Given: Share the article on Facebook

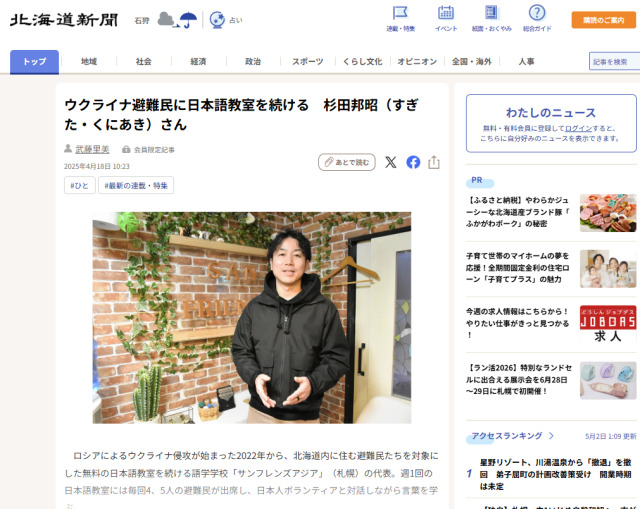Looking at the screenshot, I should pyautogui.click(x=413, y=162).
